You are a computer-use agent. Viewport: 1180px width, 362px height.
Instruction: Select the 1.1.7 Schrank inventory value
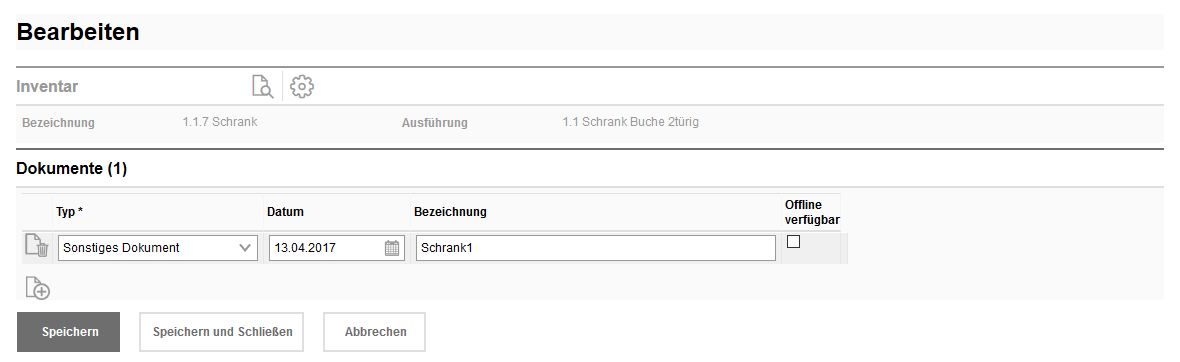click(220, 122)
